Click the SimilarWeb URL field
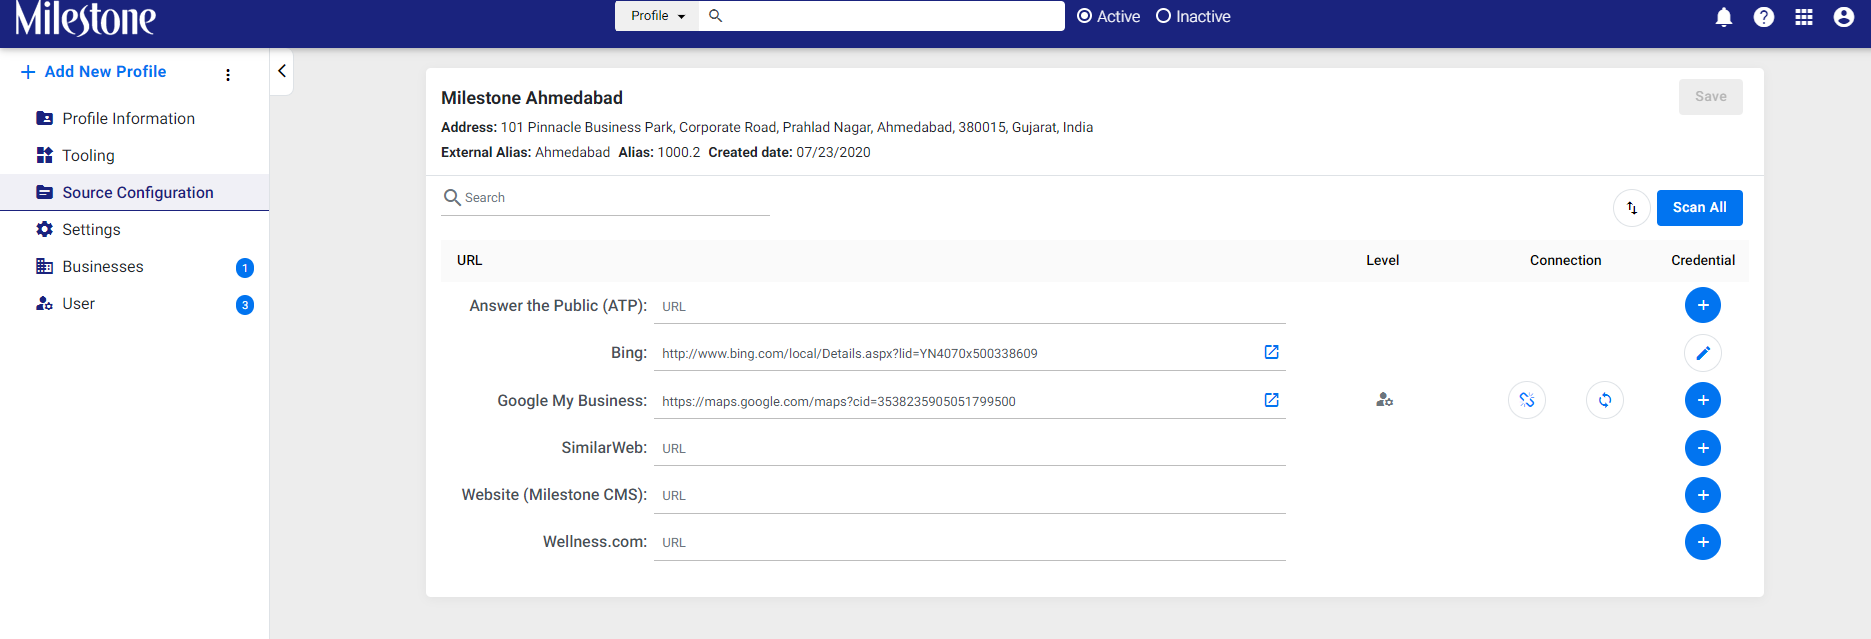This screenshot has height=639, width=1871. click(x=969, y=449)
